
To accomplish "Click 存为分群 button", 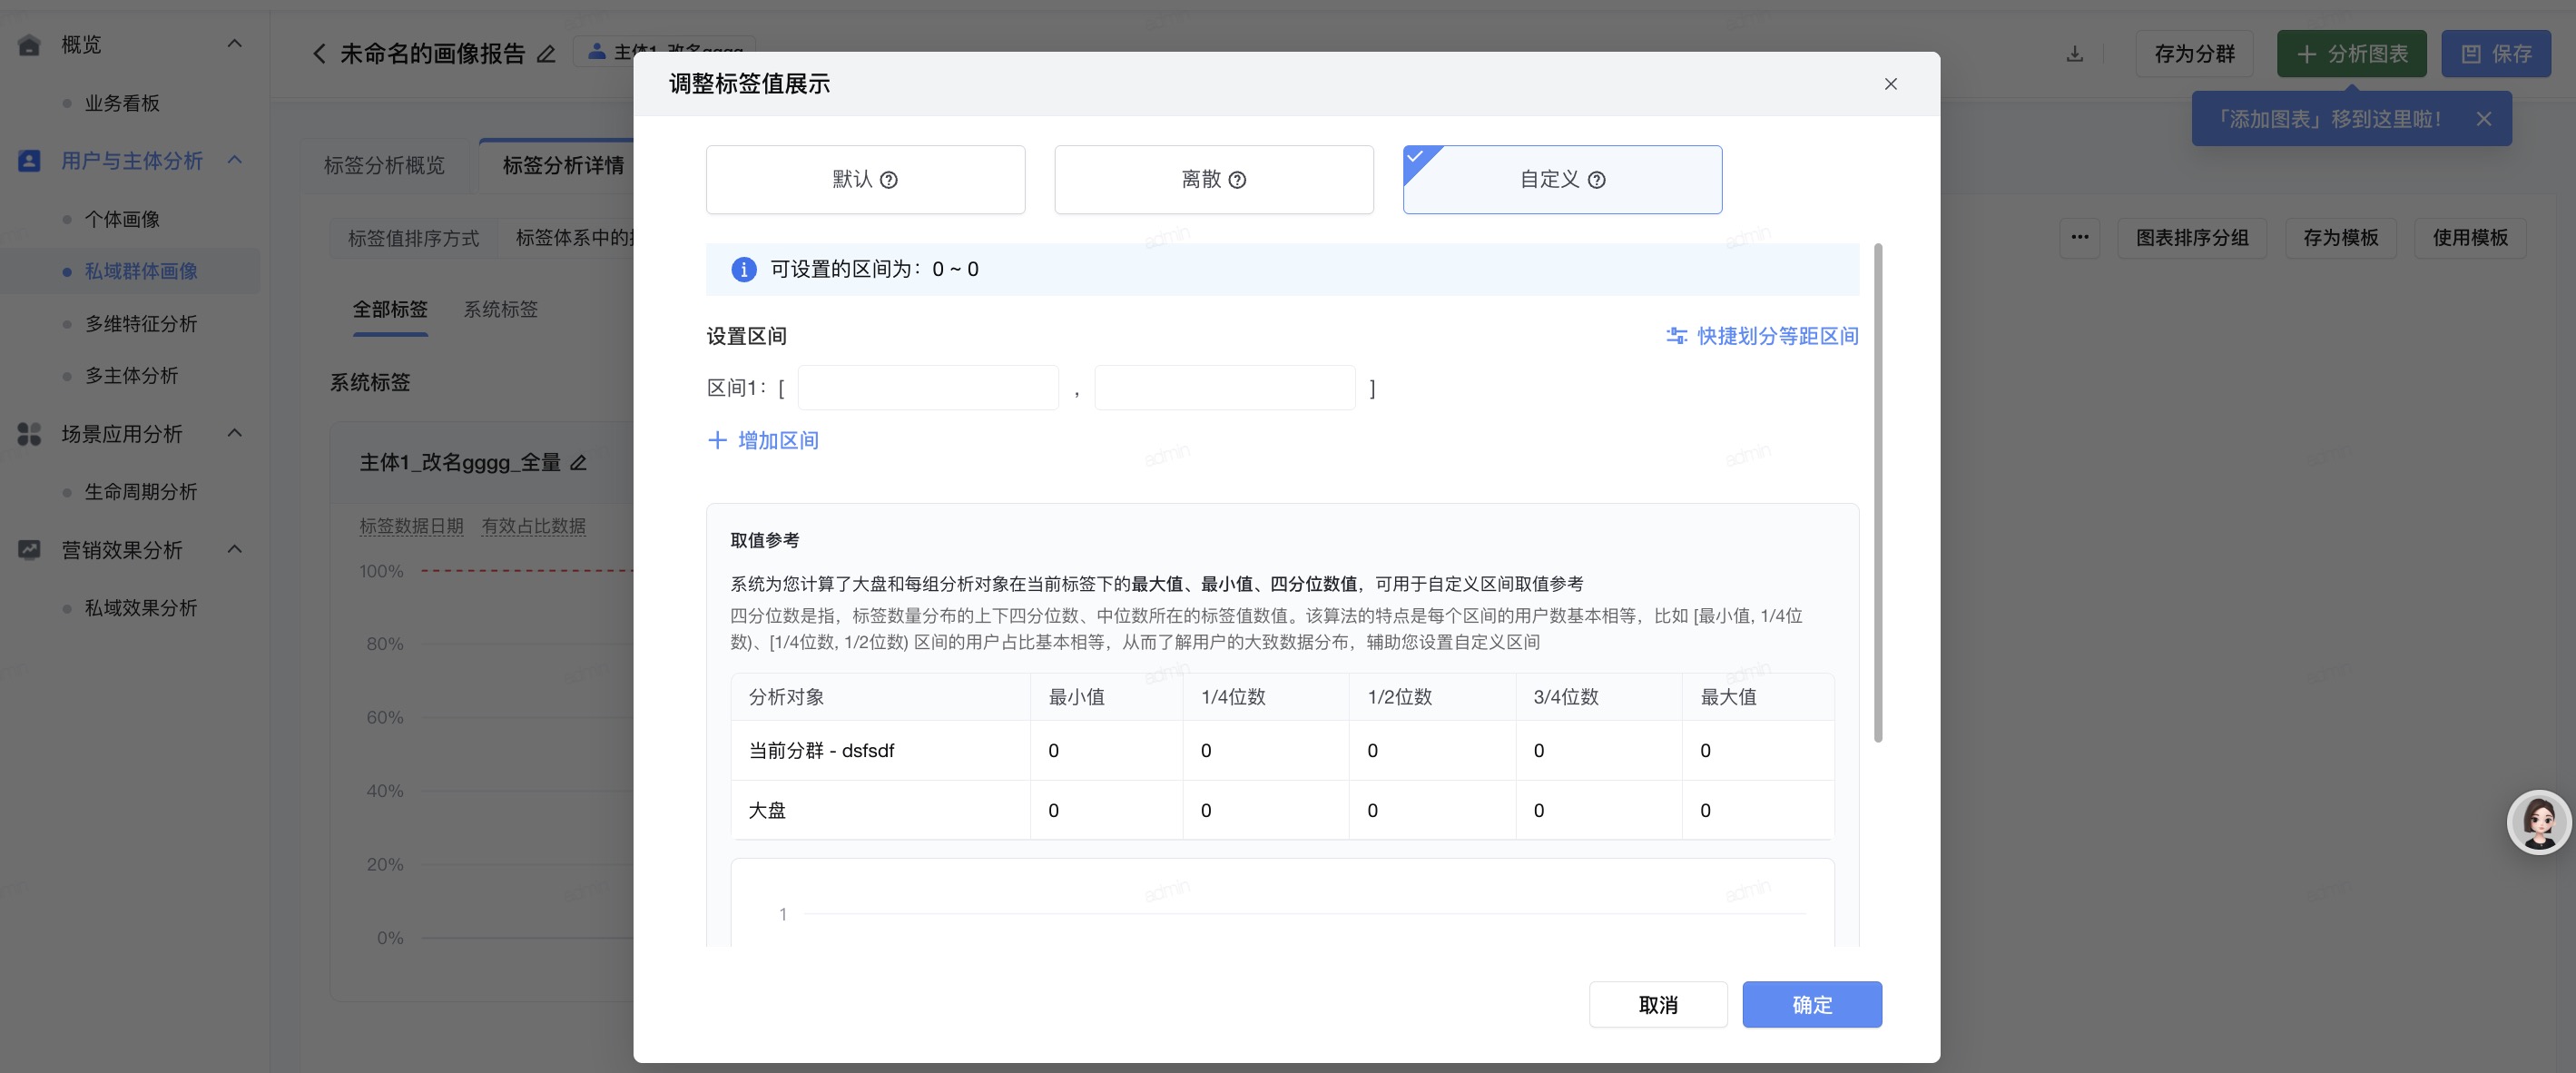I will pyautogui.click(x=2194, y=54).
